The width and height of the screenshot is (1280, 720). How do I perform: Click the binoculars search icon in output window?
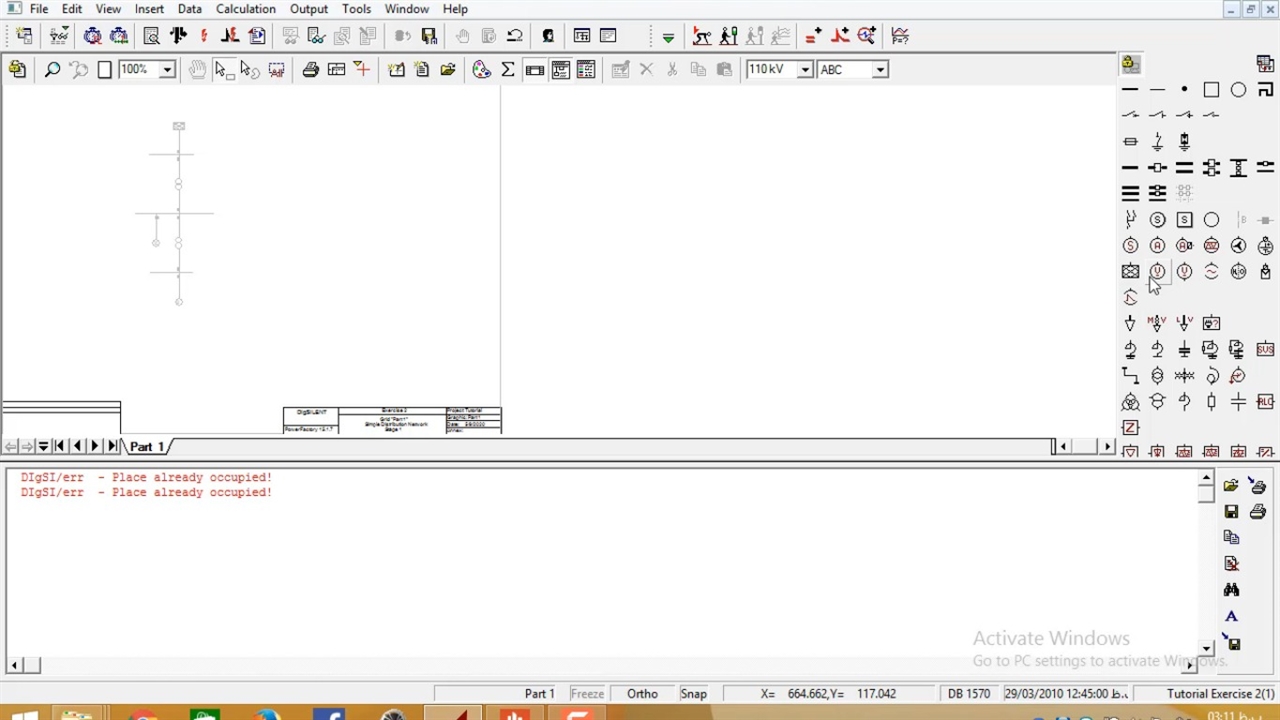(x=1231, y=590)
